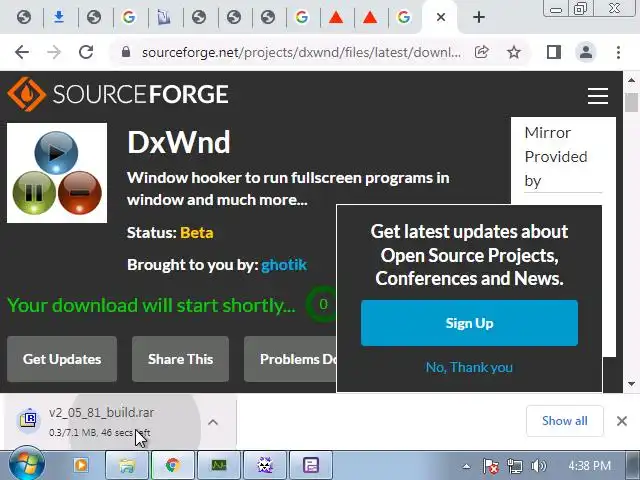The image size is (640, 480).
Task: Click the Problems Downloading button
Action: (x=290, y=359)
